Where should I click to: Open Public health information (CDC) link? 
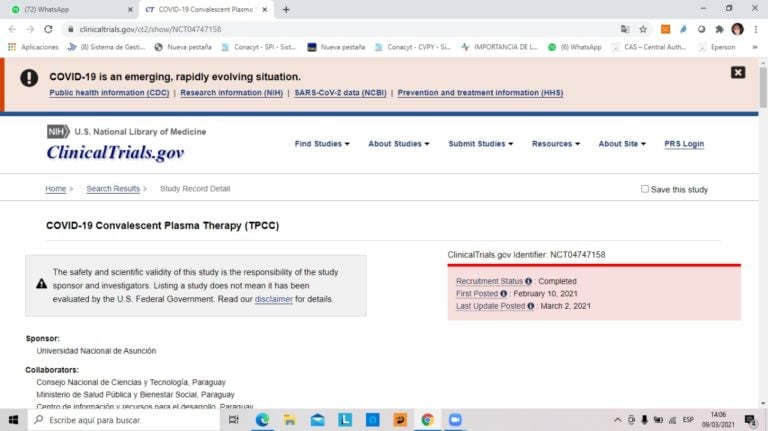(109, 93)
